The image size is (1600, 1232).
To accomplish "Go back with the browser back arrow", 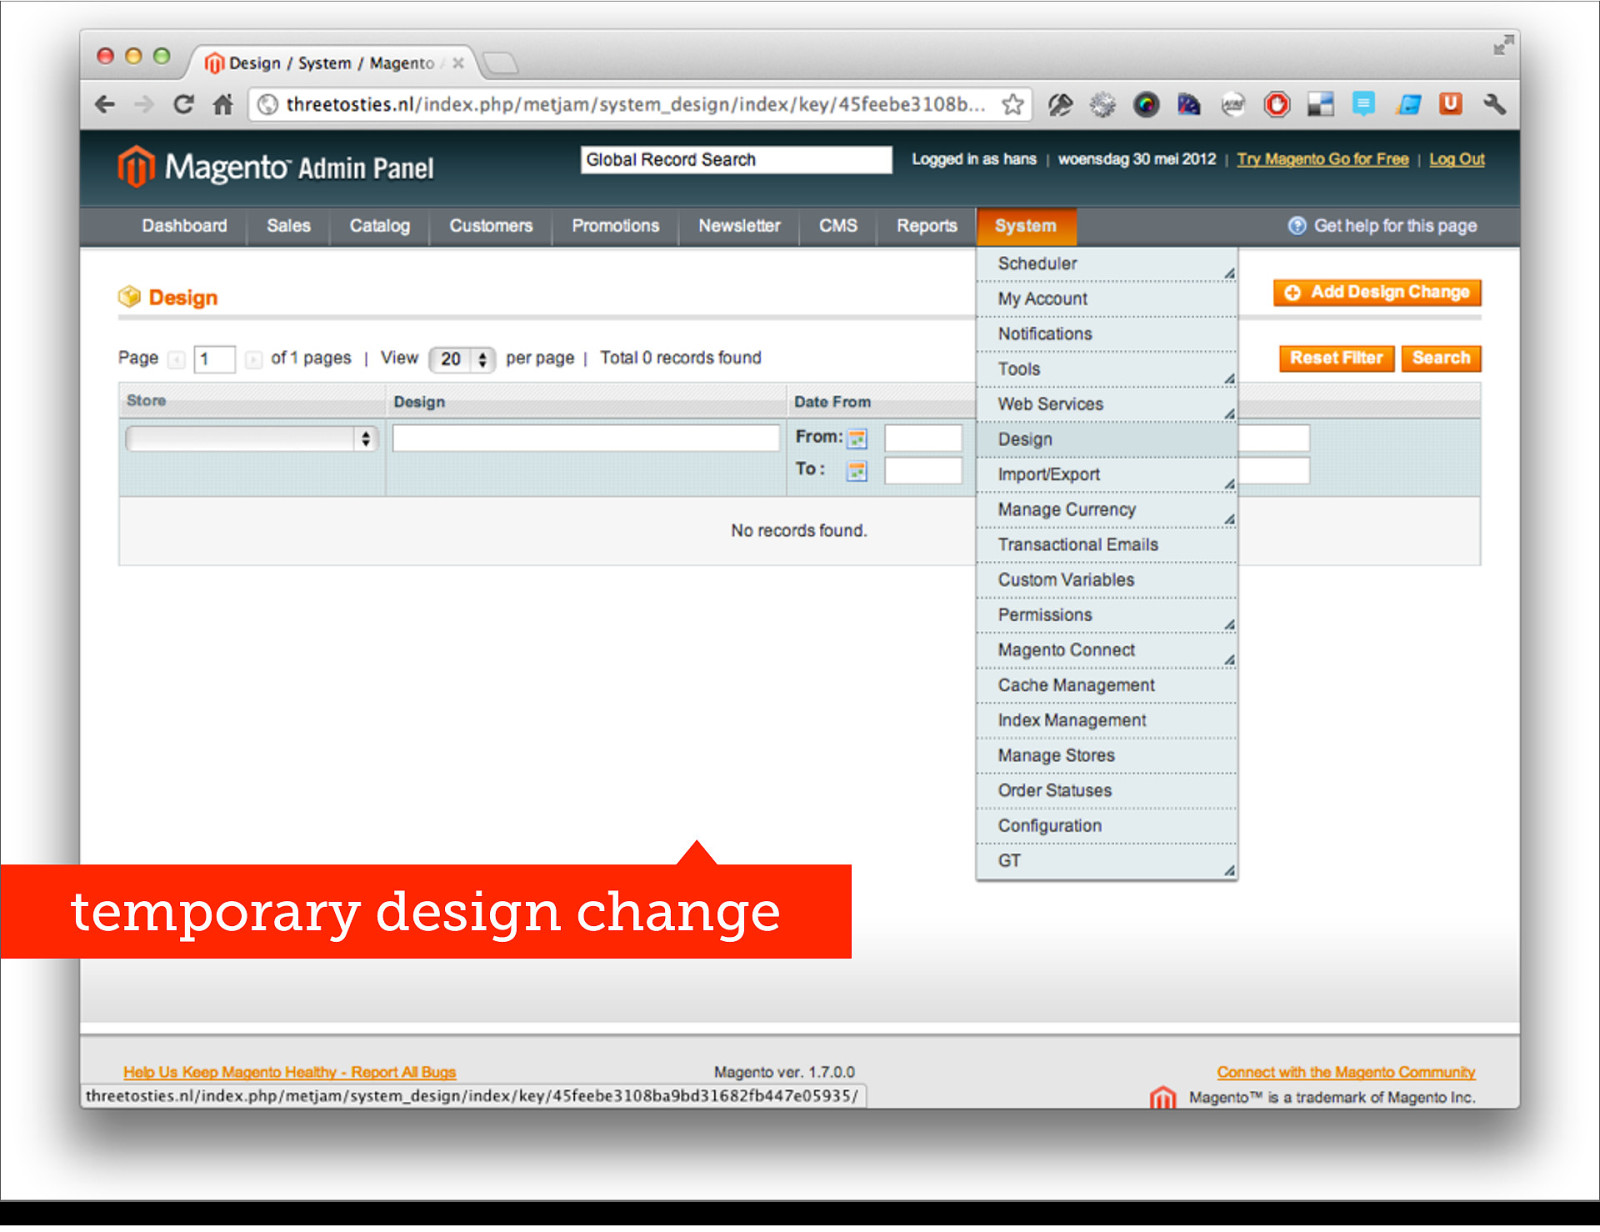I will coord(105,104).
